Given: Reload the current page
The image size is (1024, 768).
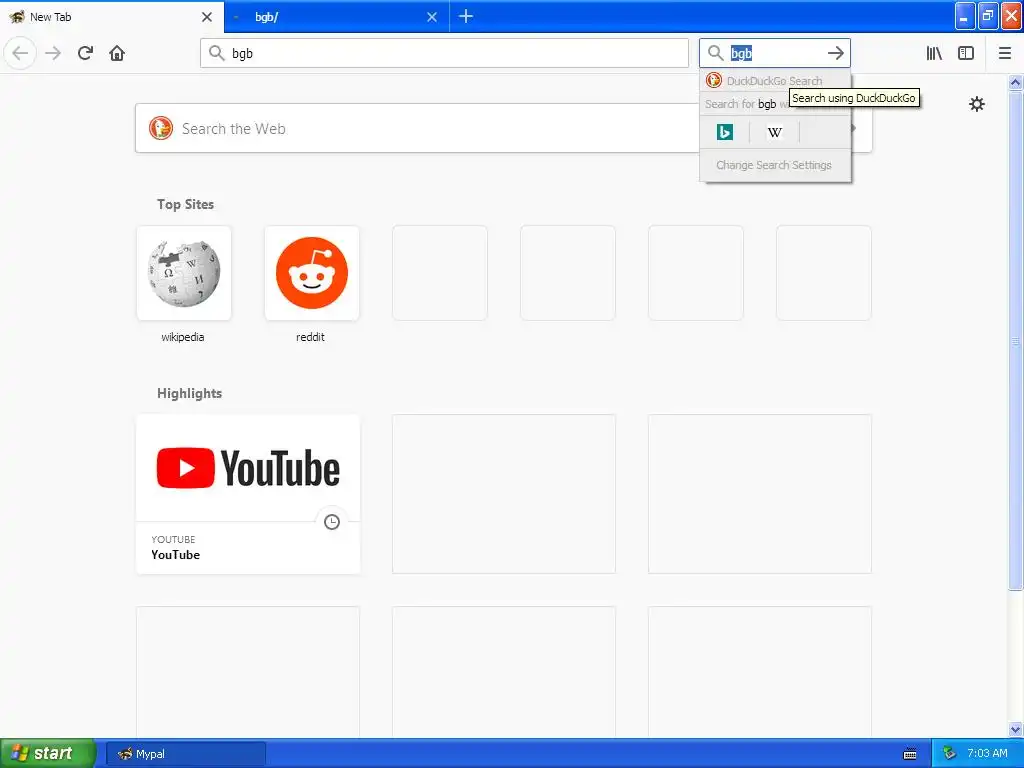Looking at the screenshot, I should 85,53.
